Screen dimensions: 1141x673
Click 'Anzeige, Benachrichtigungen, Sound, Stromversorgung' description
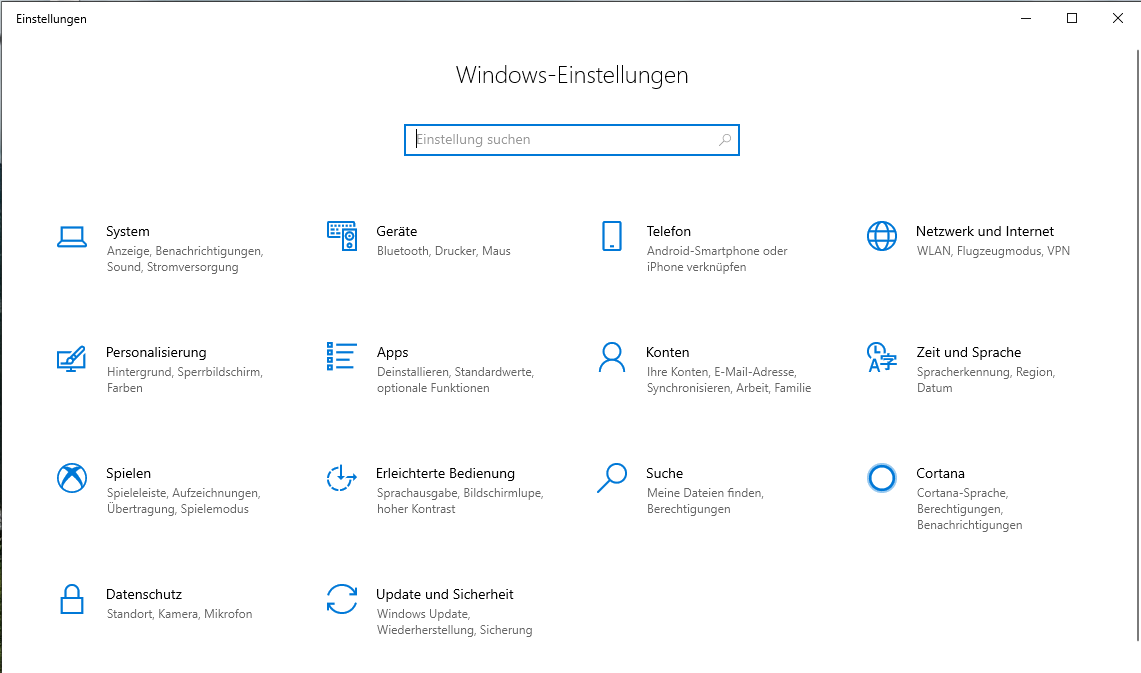click(x=185, y=259)
